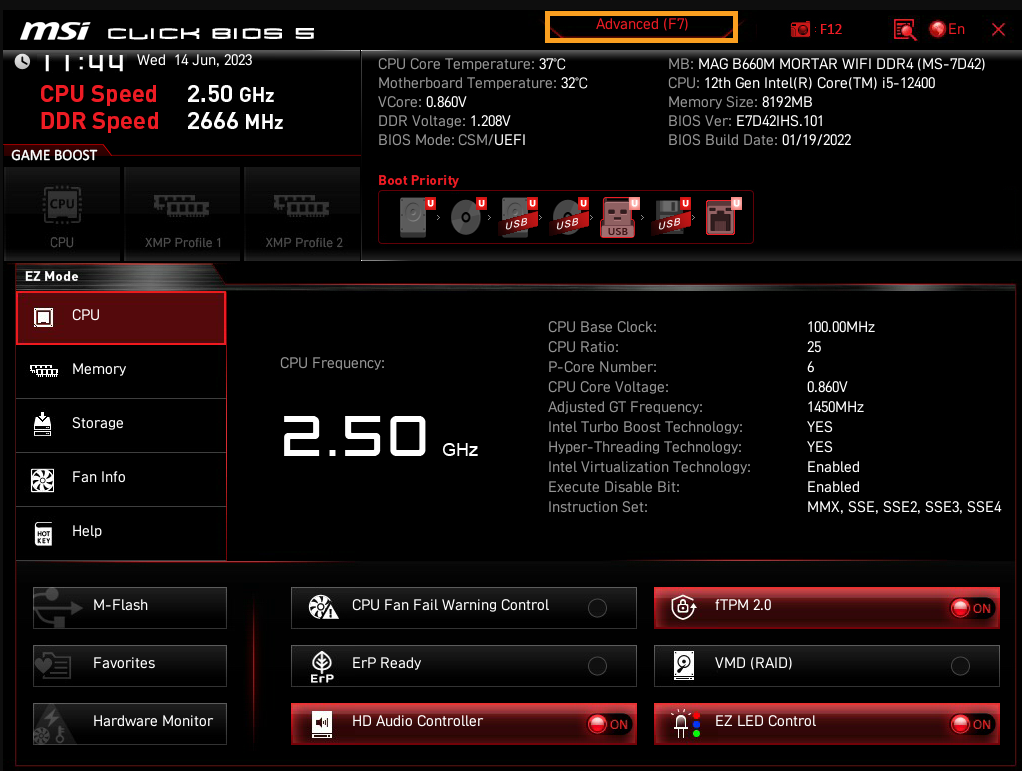This screenshot has width=1022, height=771.
Task: Open the BIOS search magnifier icon
Action: pos(905,30)
